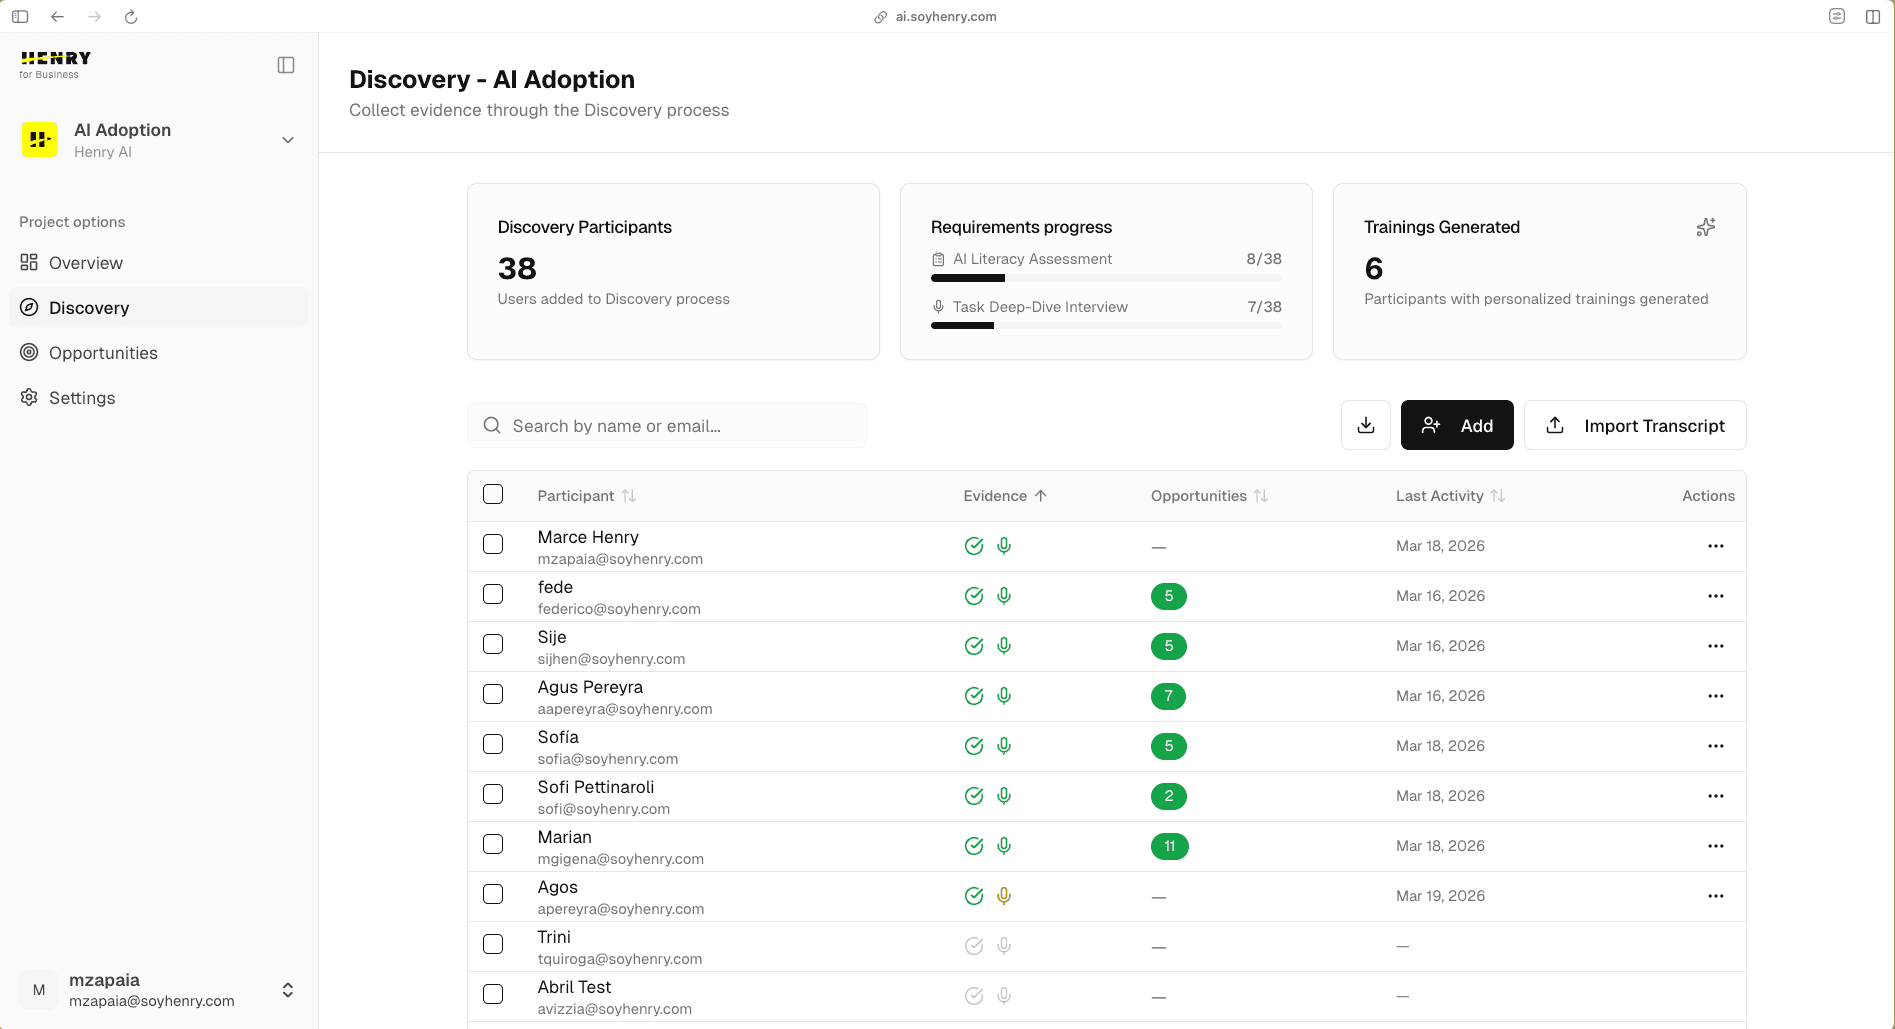Select Opportunities from the sidebar

pos(103,352)
